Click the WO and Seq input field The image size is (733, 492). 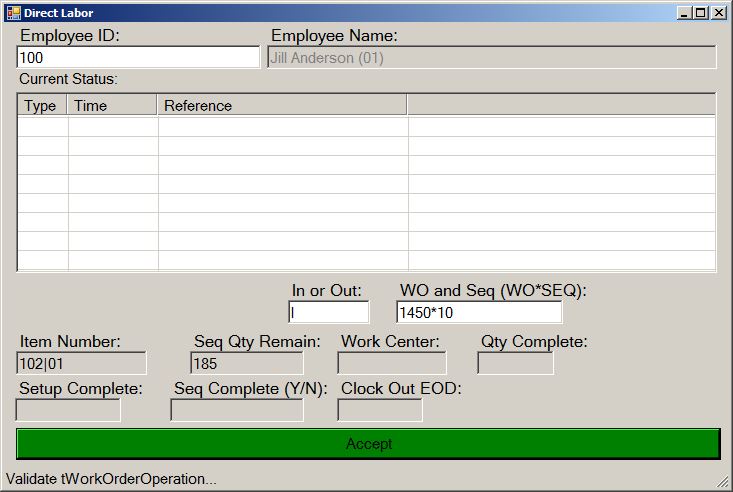click(478, 313)
